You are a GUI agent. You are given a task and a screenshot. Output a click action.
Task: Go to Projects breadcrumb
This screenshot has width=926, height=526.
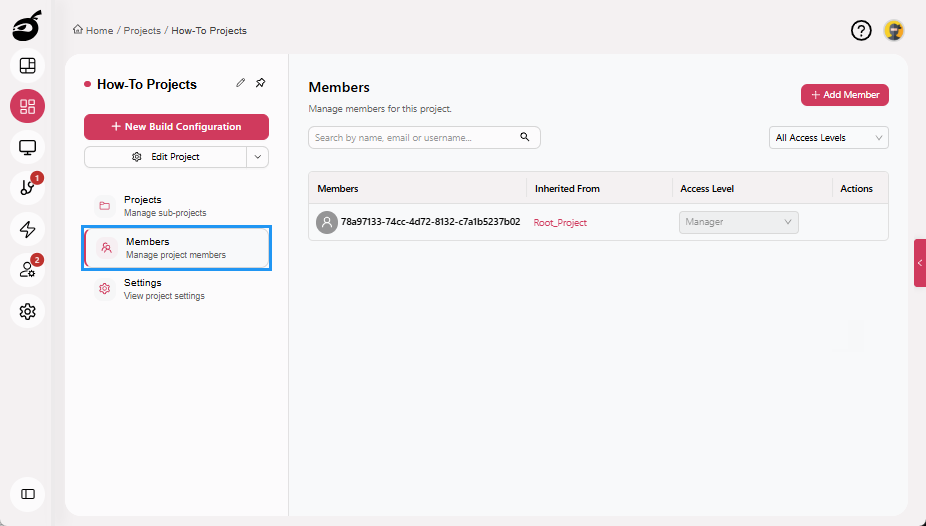(x=142, y=30)
